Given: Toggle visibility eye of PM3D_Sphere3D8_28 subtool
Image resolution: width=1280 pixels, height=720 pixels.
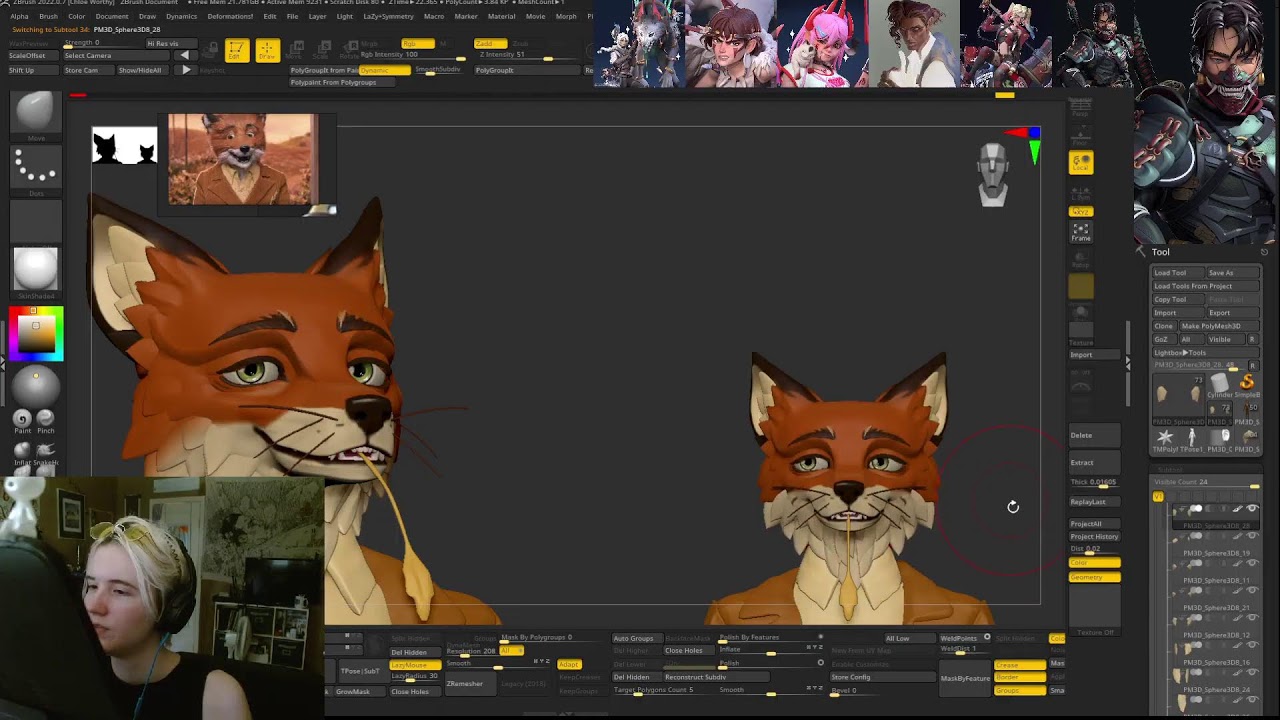Looking at the screenshot, I should pyautogui.click(x=1252, y=509).
